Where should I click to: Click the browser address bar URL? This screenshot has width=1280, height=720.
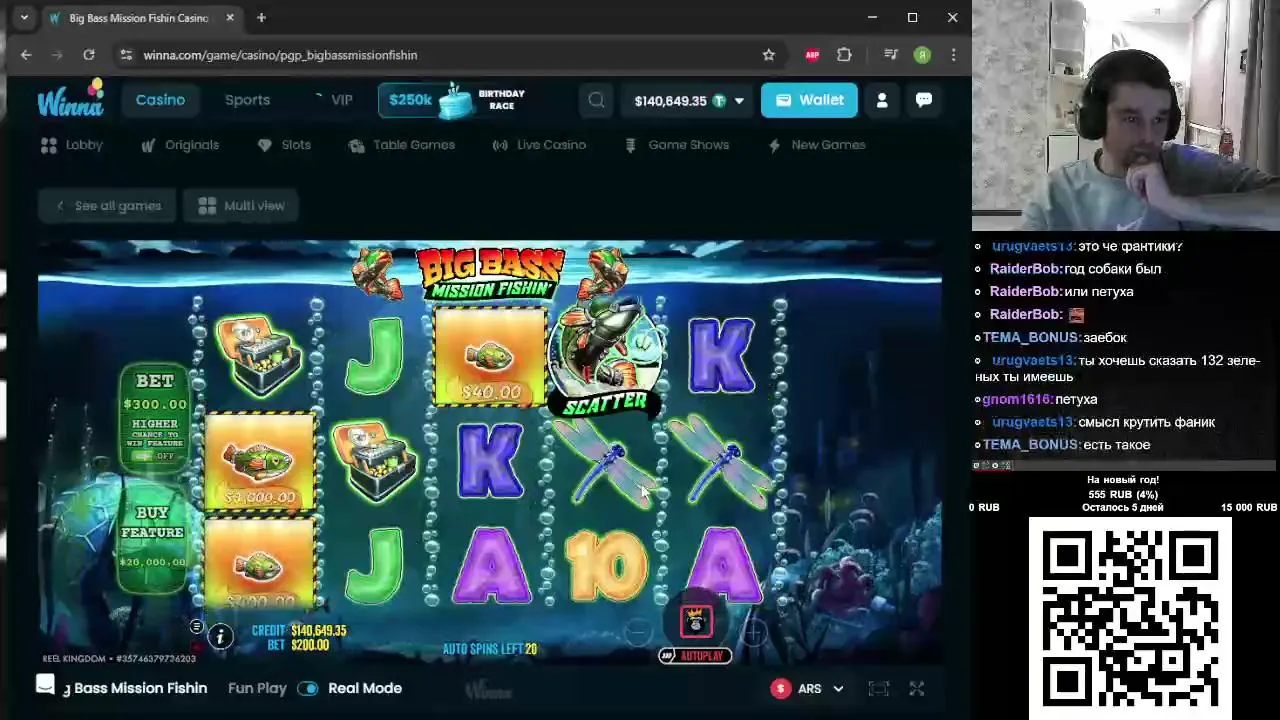(280, 55)
